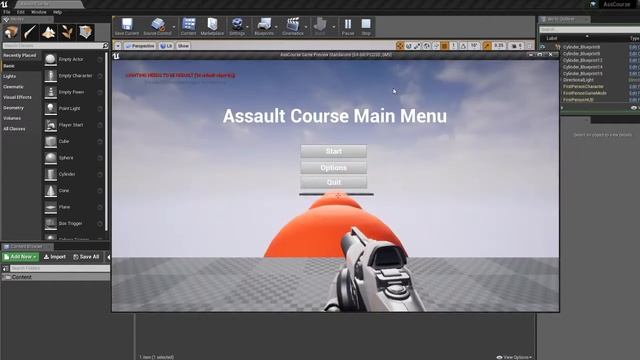
Task: Click the Point Light bulb icon
Action: coord(51,108)
